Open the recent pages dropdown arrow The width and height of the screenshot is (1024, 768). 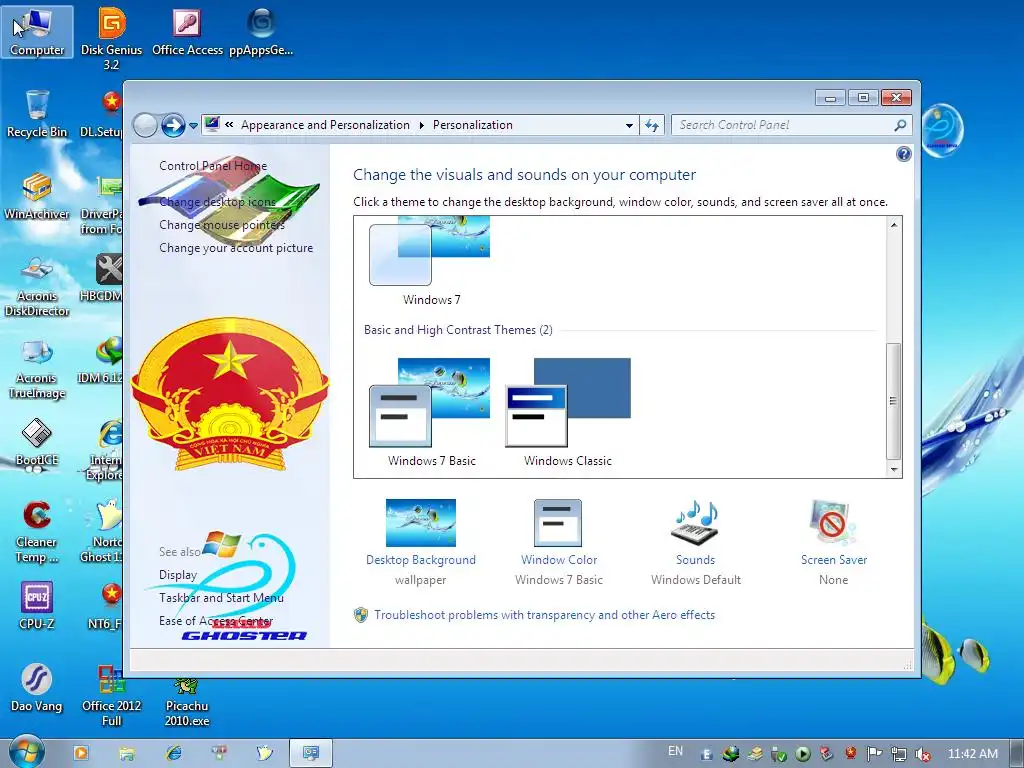[193, 125]
